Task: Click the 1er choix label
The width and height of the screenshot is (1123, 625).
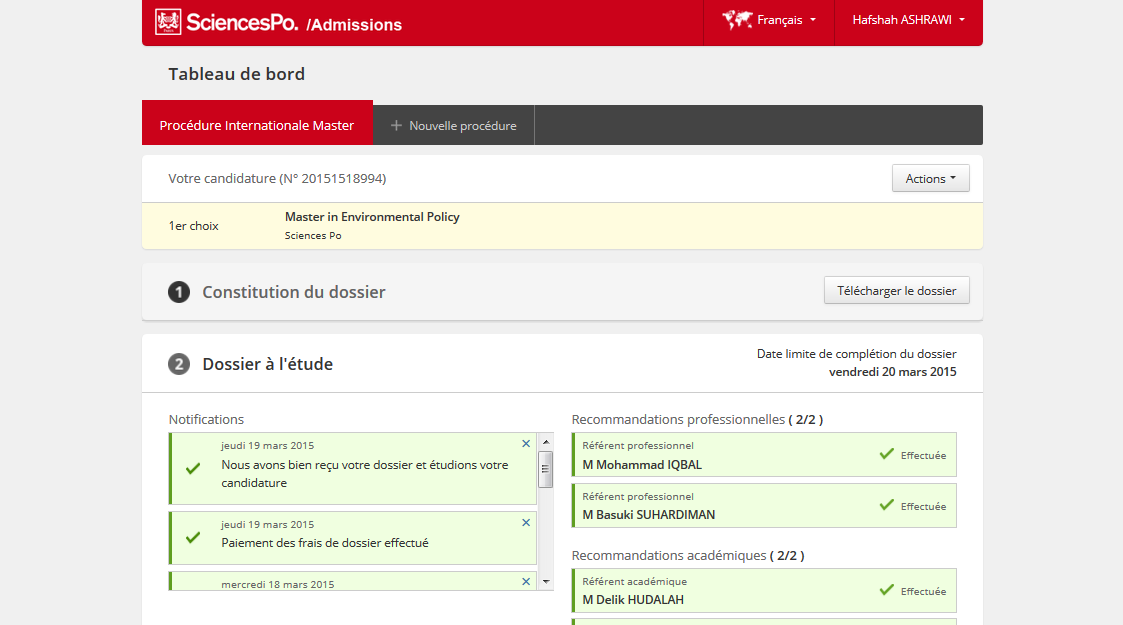Action: click(x=193, y=226)
